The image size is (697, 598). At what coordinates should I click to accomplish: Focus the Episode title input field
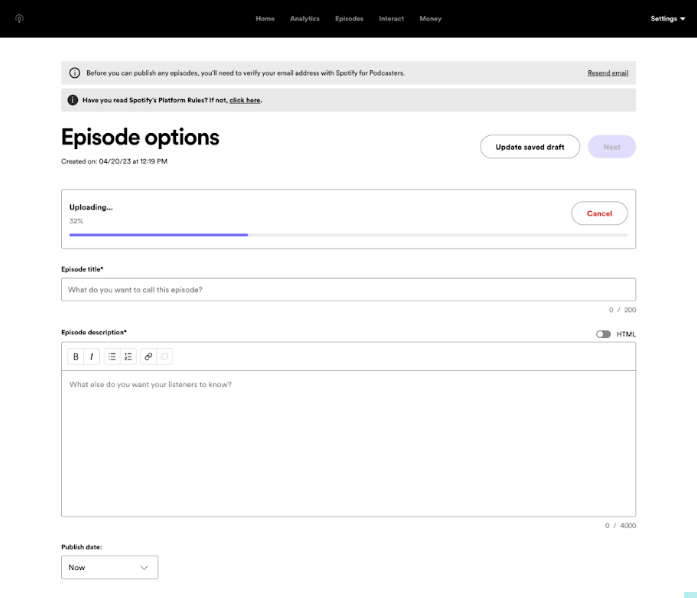pos(348,290)
